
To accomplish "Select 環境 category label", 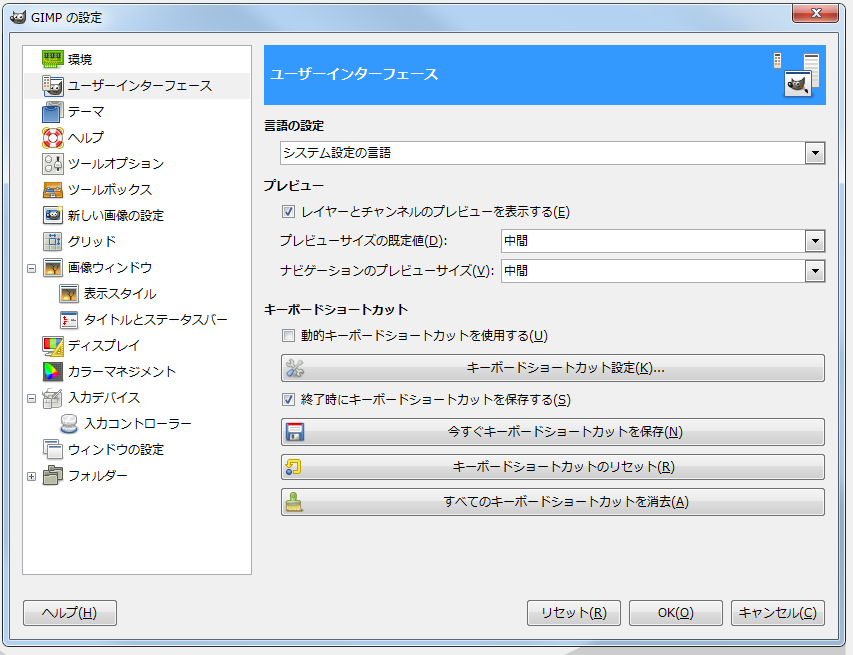I will click(x=80, y=59).
